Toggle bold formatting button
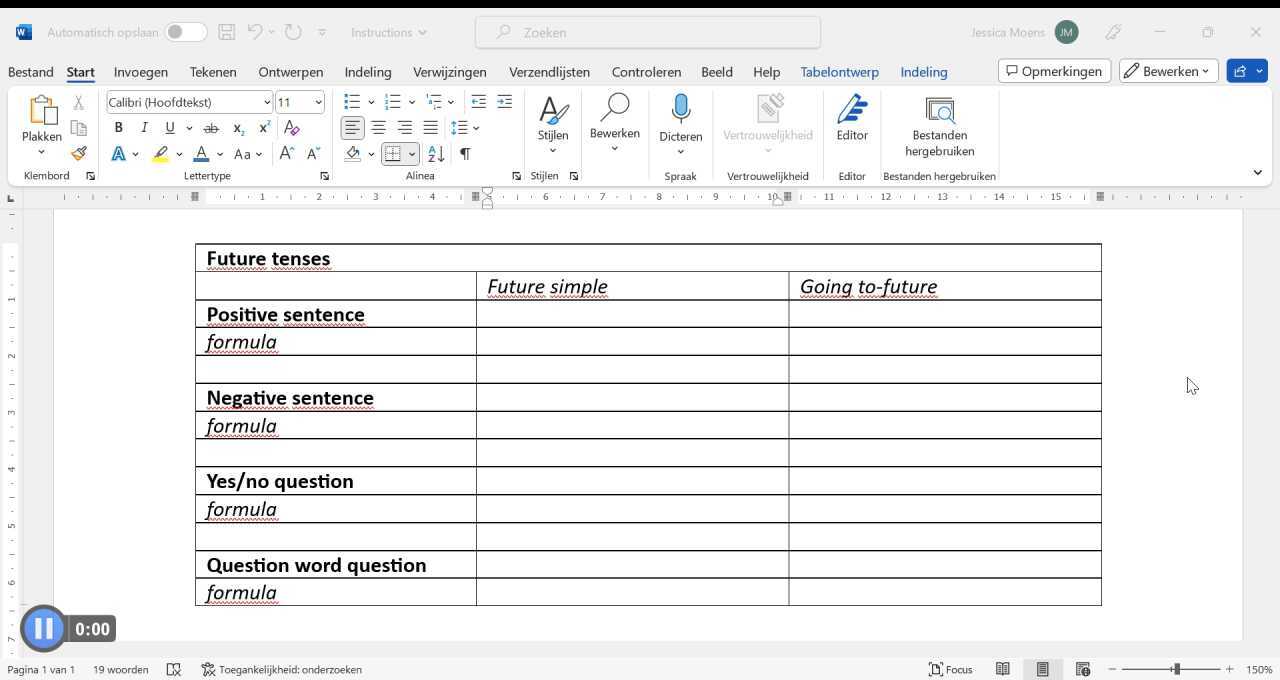Image resolution: width=1280 pixels, height=680 pixels. click(118, 128)
